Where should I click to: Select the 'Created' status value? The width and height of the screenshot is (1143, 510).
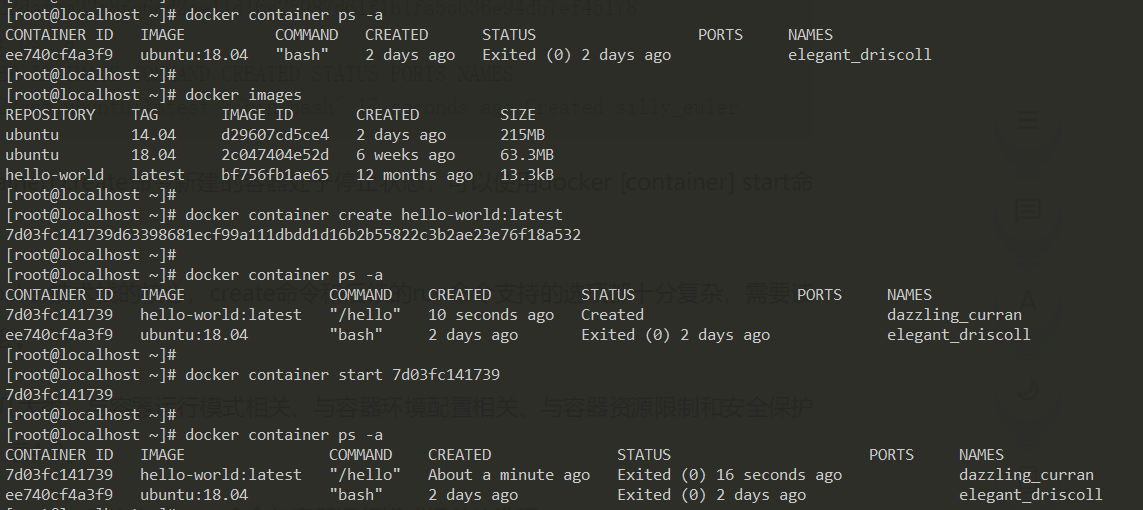(612, 315)
